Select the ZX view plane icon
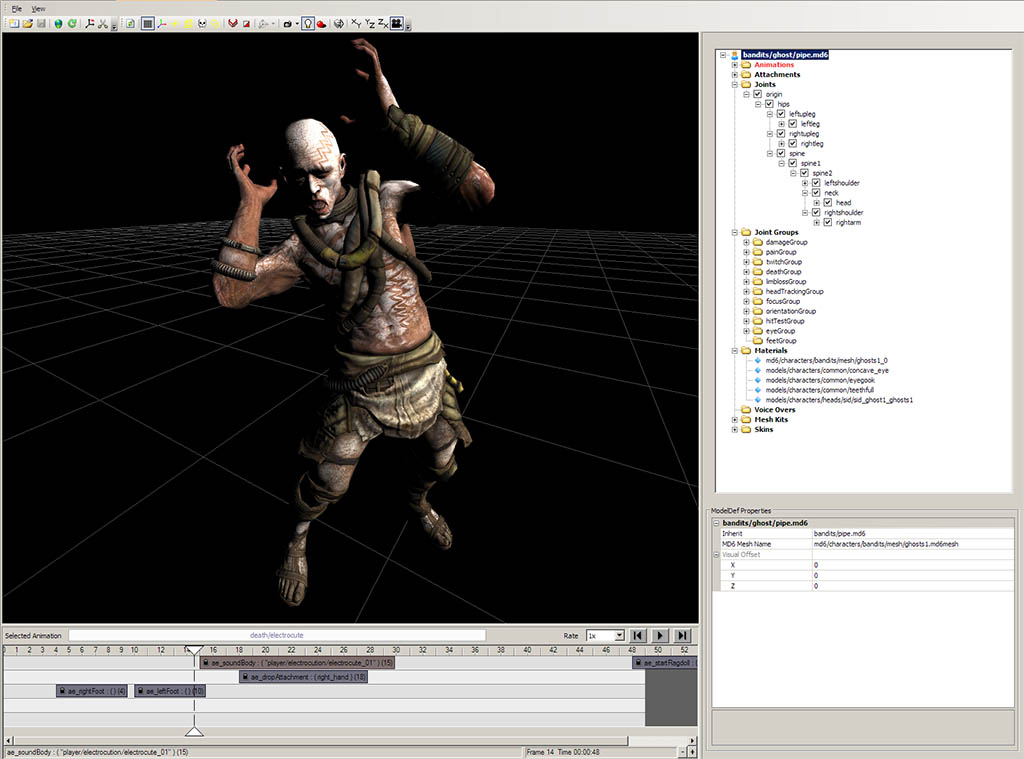Image resolution: width=1024 pixels, height=759 pixels. [x=383, y=24]
